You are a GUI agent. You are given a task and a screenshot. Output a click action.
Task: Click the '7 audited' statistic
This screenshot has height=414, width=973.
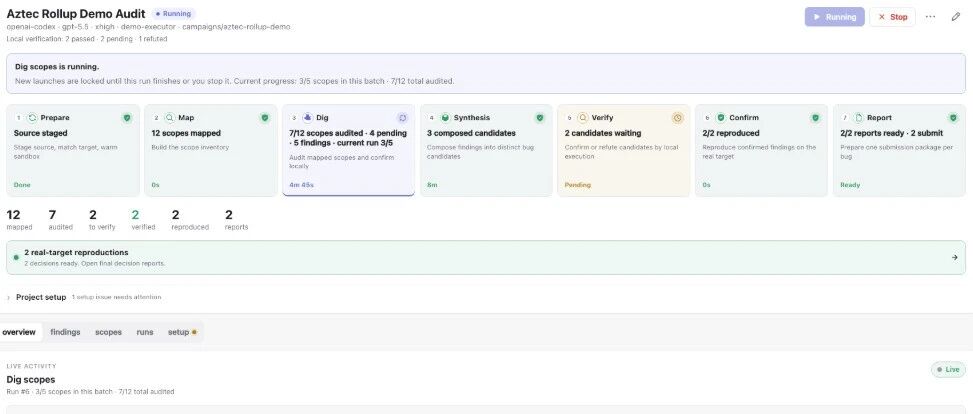pyautogui.click(x=60, y=220)
